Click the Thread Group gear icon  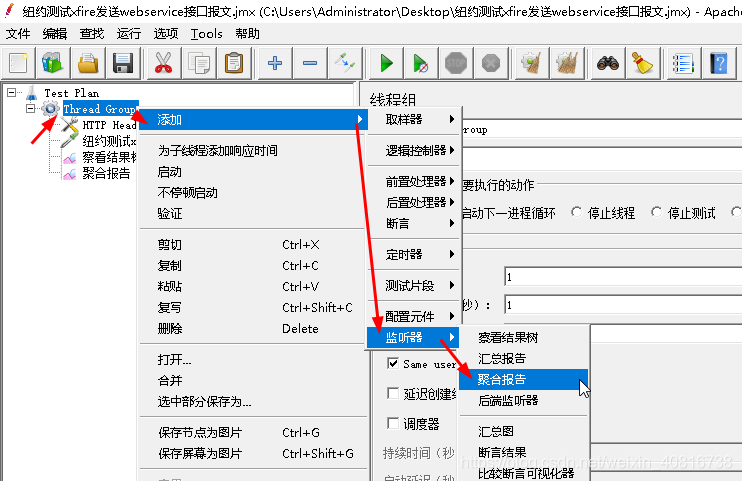(x=50, y=109)
